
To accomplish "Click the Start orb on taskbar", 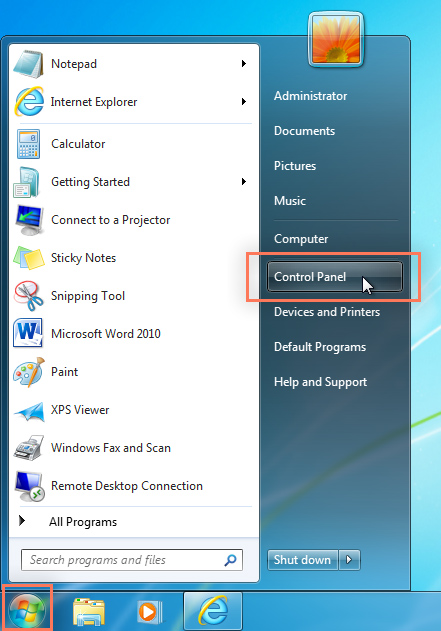I will [27, 611].
